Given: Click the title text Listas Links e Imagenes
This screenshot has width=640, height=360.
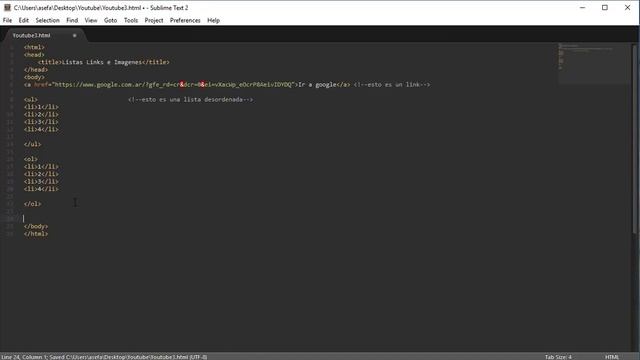Looking at the screenshot, I should click(x=101, y=62).
